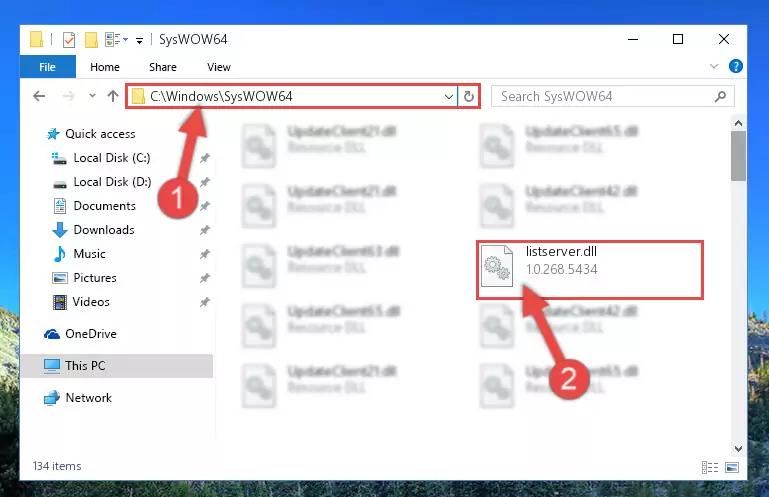Click the pin icon beside Local Disk (D:)

click(205, 182)
